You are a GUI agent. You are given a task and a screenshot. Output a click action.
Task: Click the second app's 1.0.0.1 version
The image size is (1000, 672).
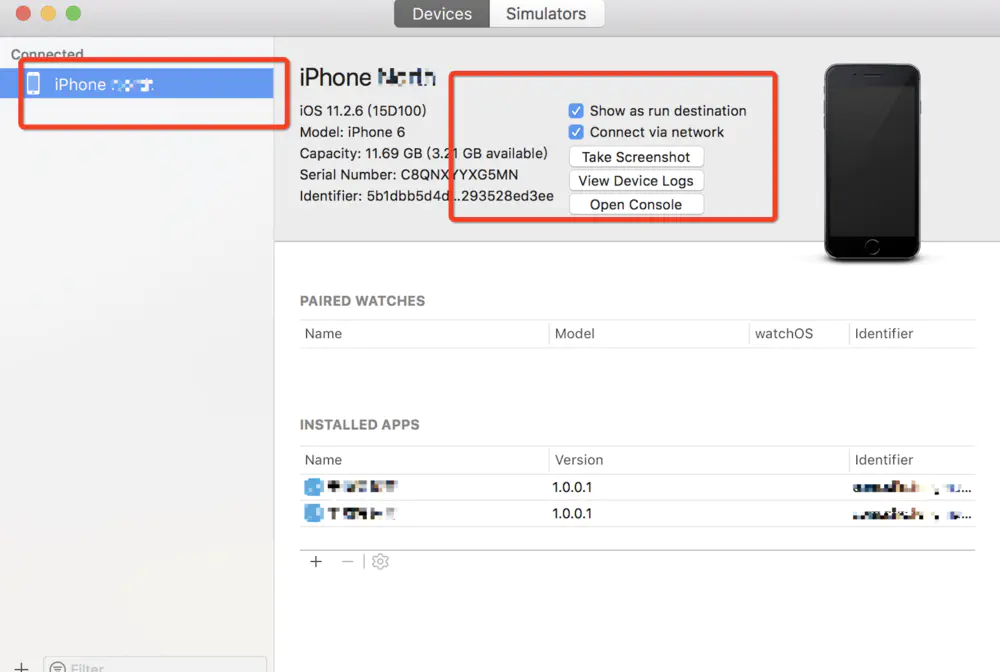(572, 513)
